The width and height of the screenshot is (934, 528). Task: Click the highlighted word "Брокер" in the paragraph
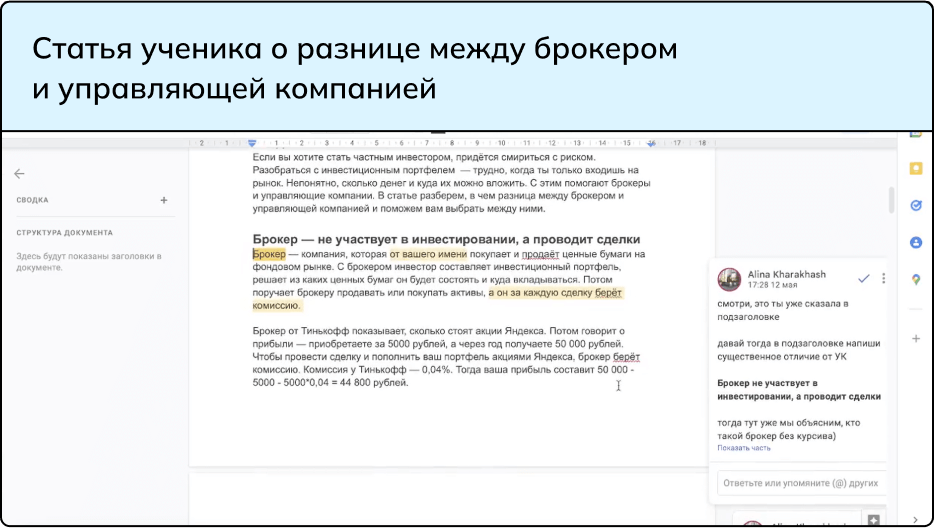269,254
